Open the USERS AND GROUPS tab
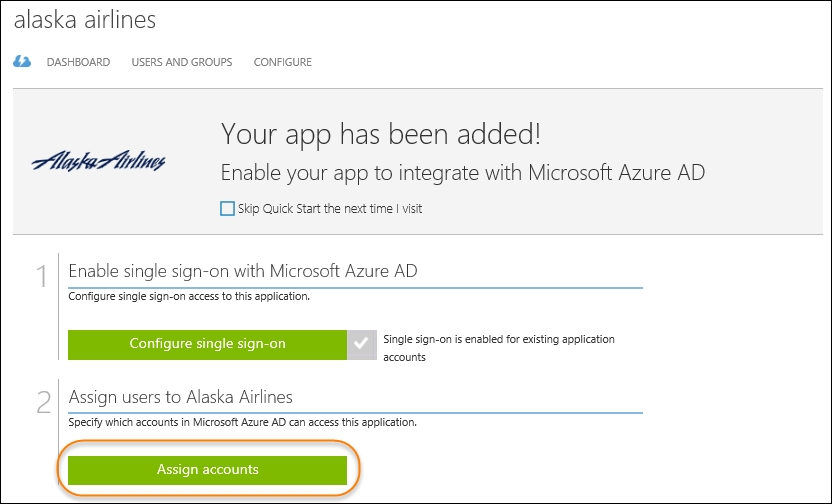Image resolution: width=832 pixels, height=504 pixels. click(x=182, y=62)
